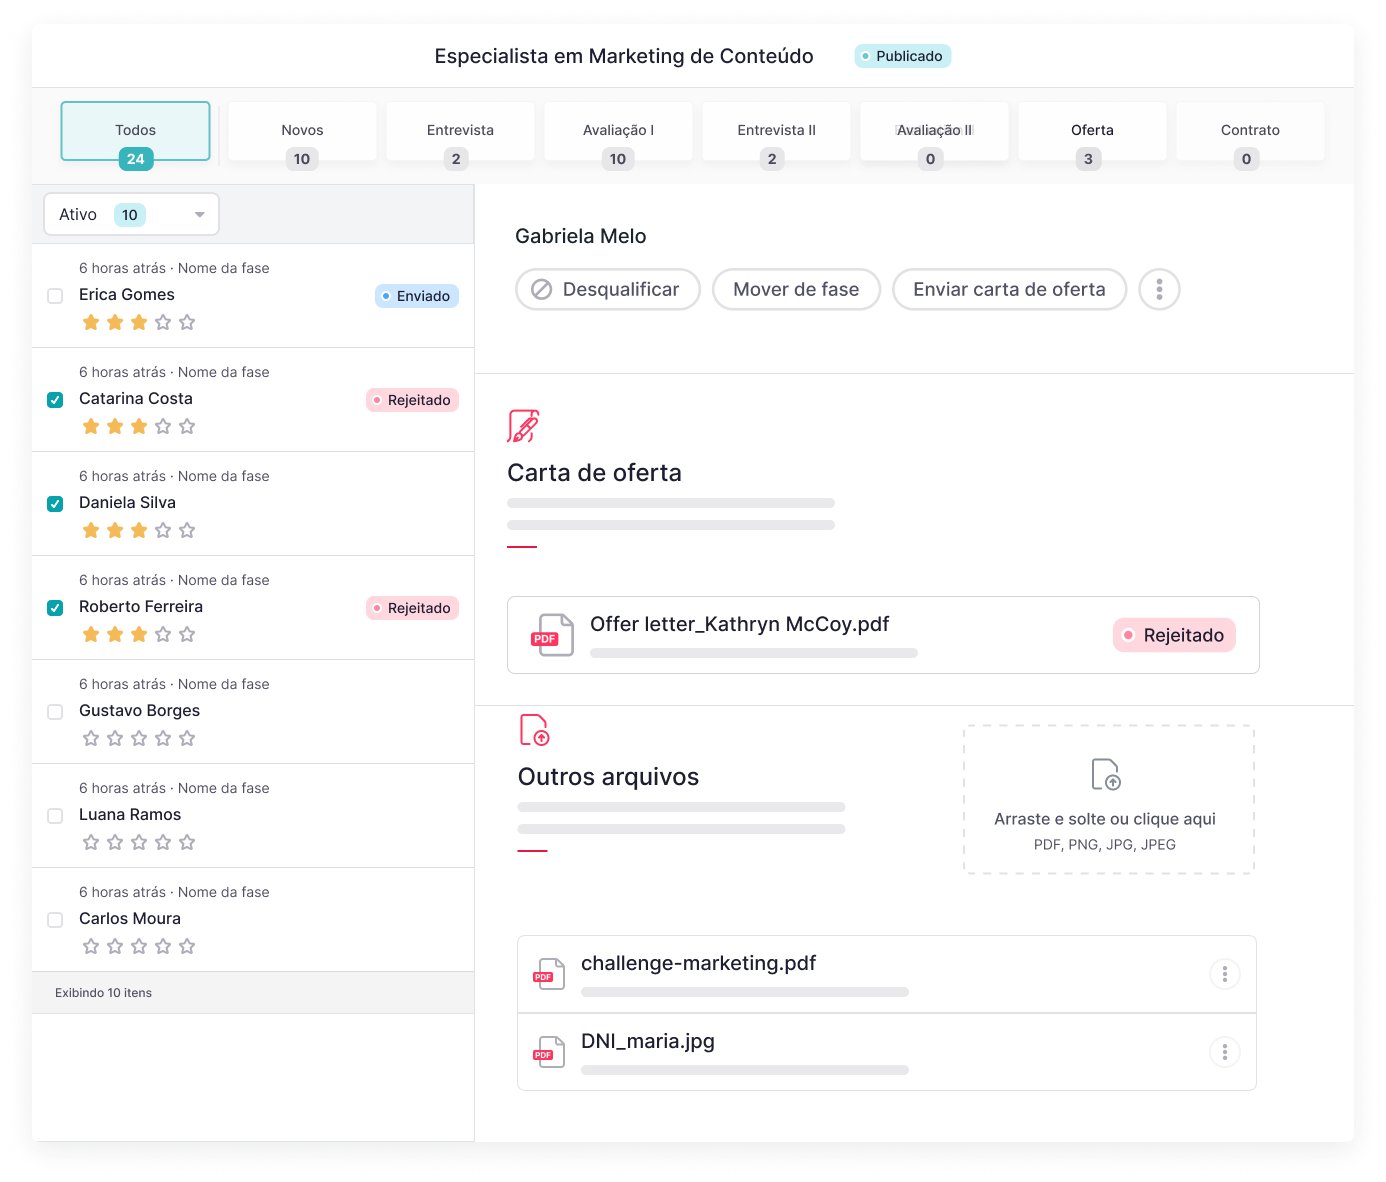This screenshot has height=1182, width=1386.
Task: Click the Exibindo 10 itens footer text
Action: point(104,993)
